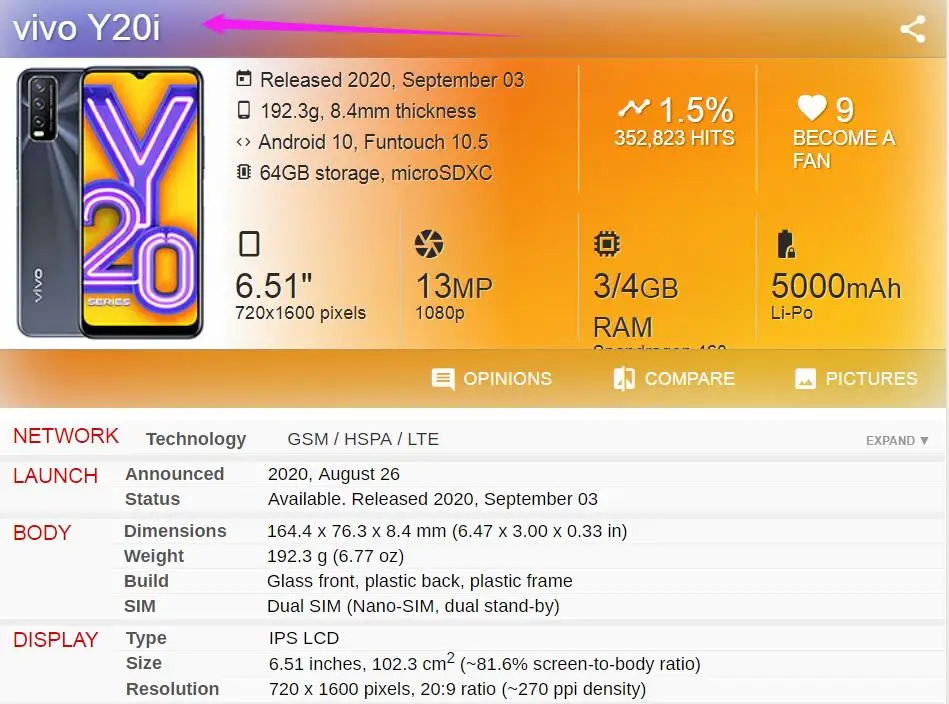The width and height of the screenshot is (949, 704).
Task: Click the Li-Po battery type text
Action: tap(791, 313)
